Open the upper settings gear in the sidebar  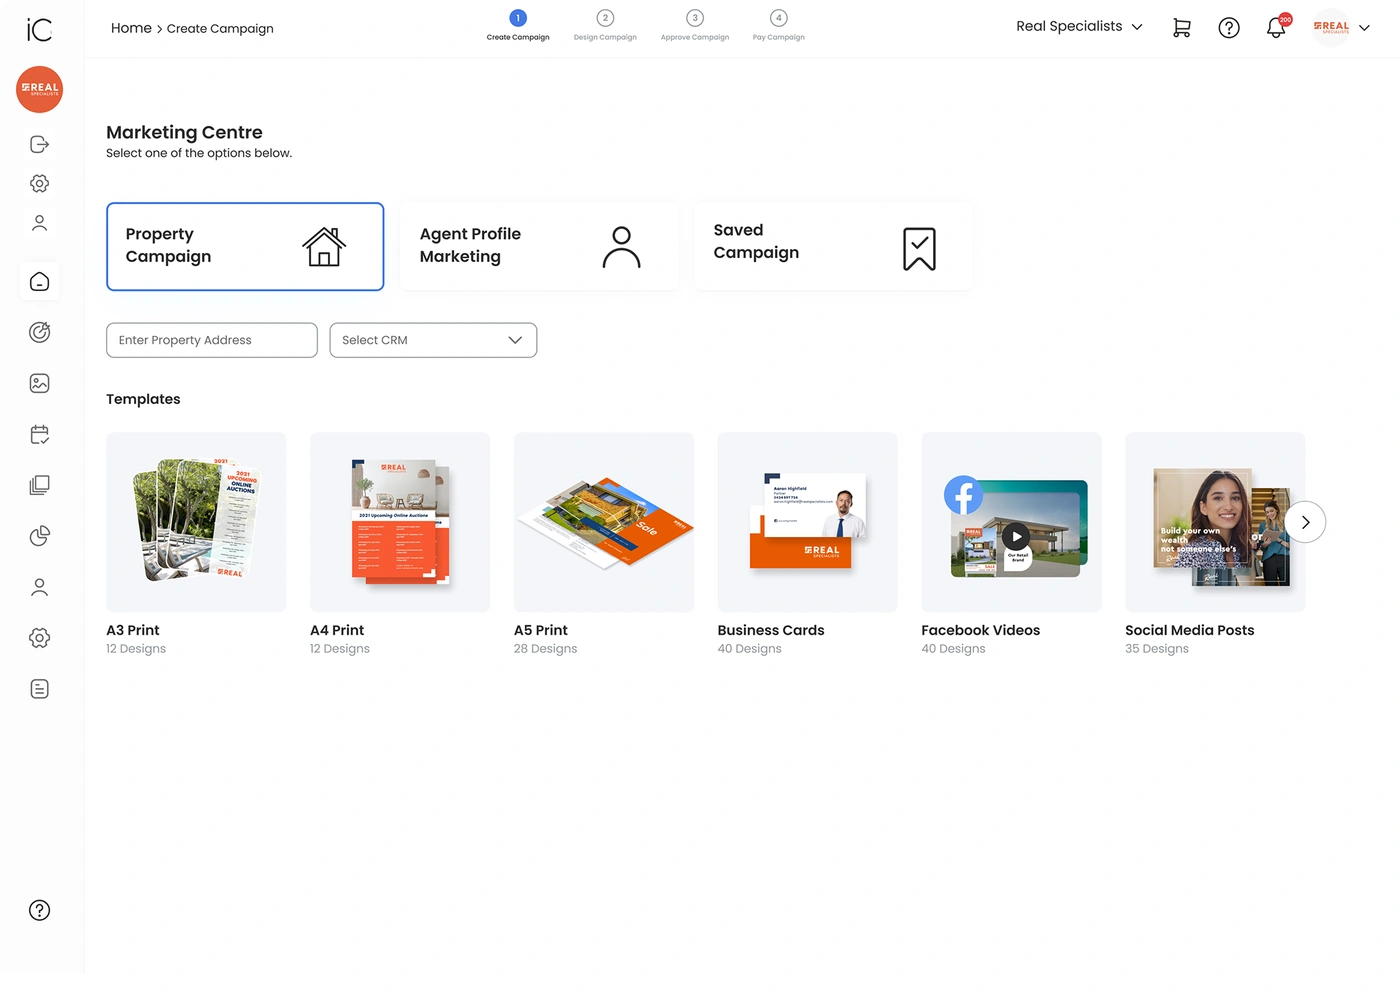[x=40, y=184]
